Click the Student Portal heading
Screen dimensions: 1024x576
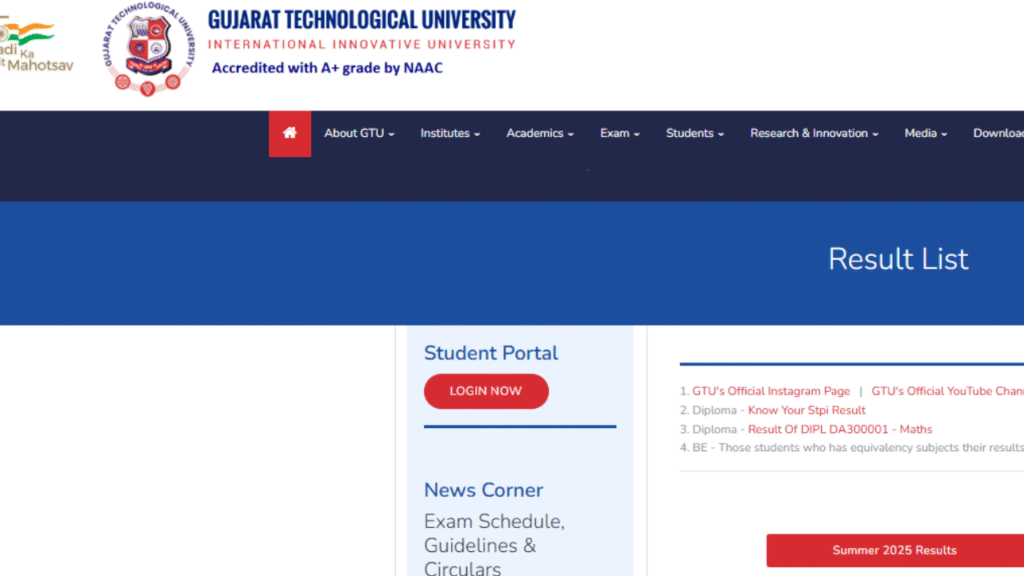click(x=491, y=353)
